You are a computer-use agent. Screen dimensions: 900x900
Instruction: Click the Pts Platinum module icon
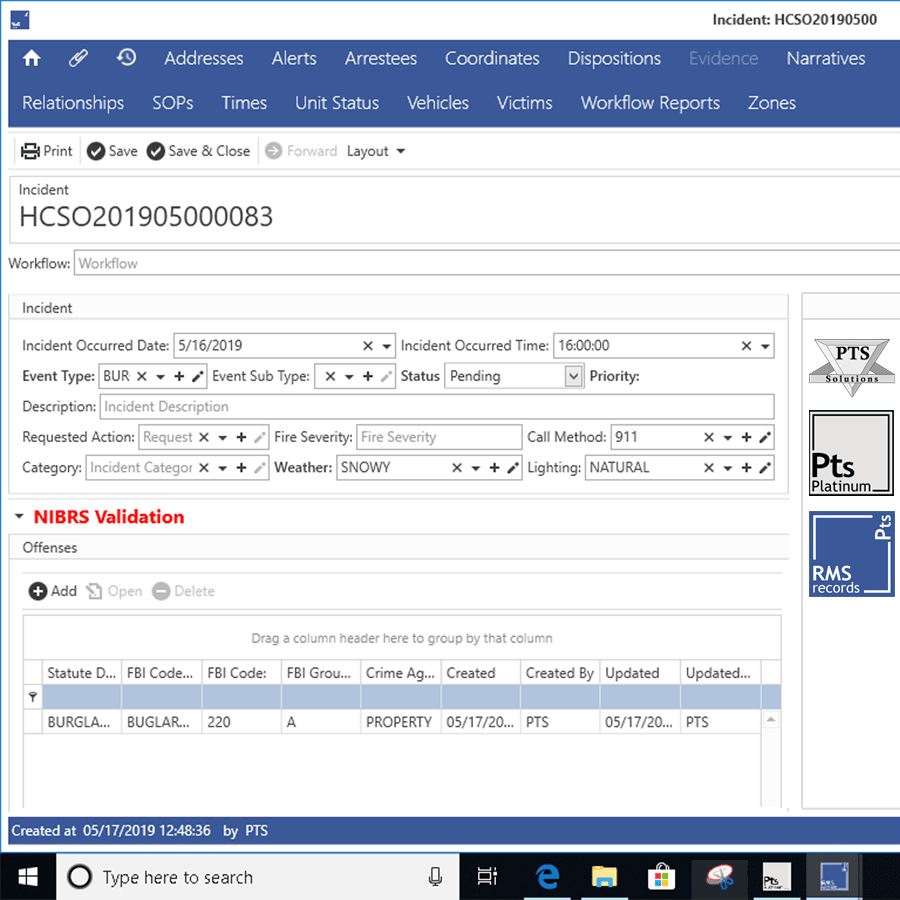coord(851,453)
